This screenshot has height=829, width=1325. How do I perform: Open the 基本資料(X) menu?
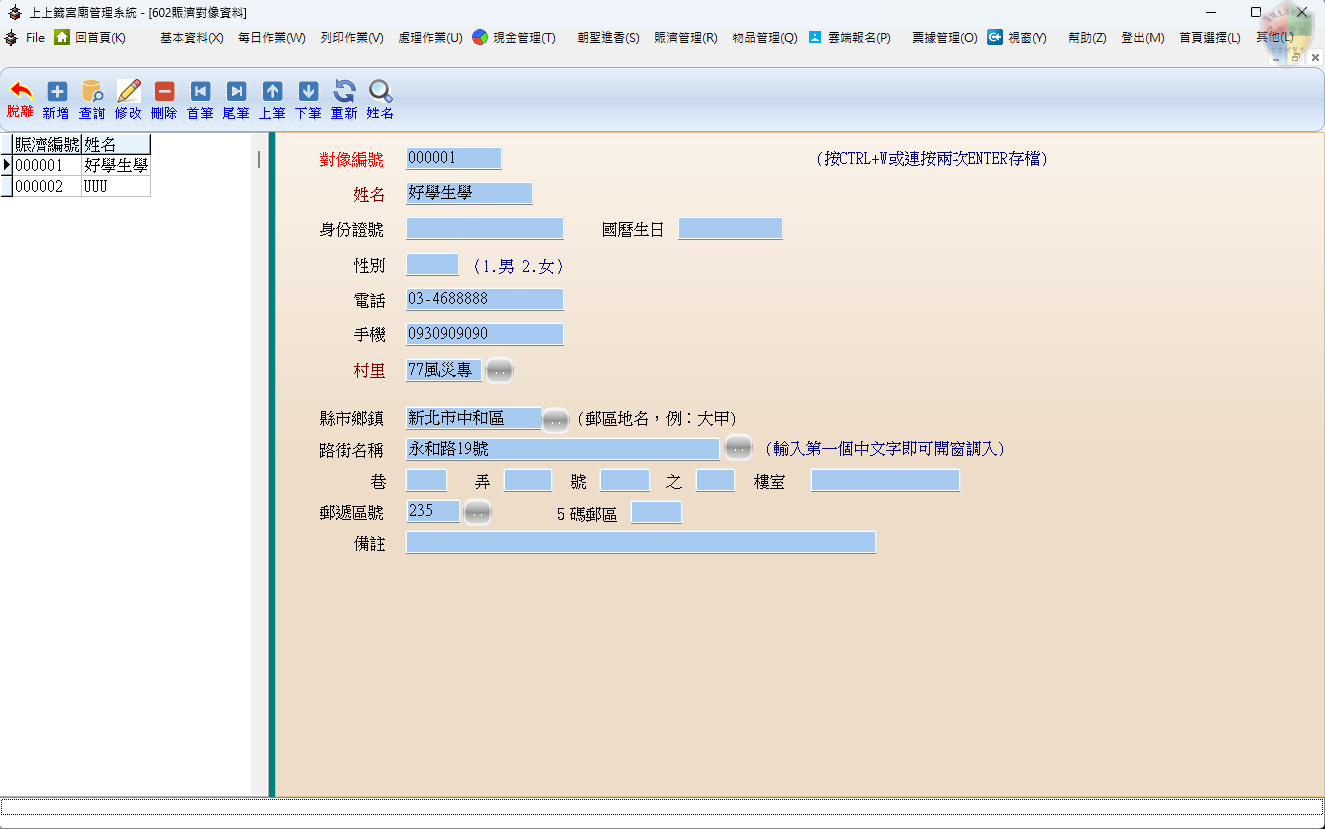click(x=191, y=38)
